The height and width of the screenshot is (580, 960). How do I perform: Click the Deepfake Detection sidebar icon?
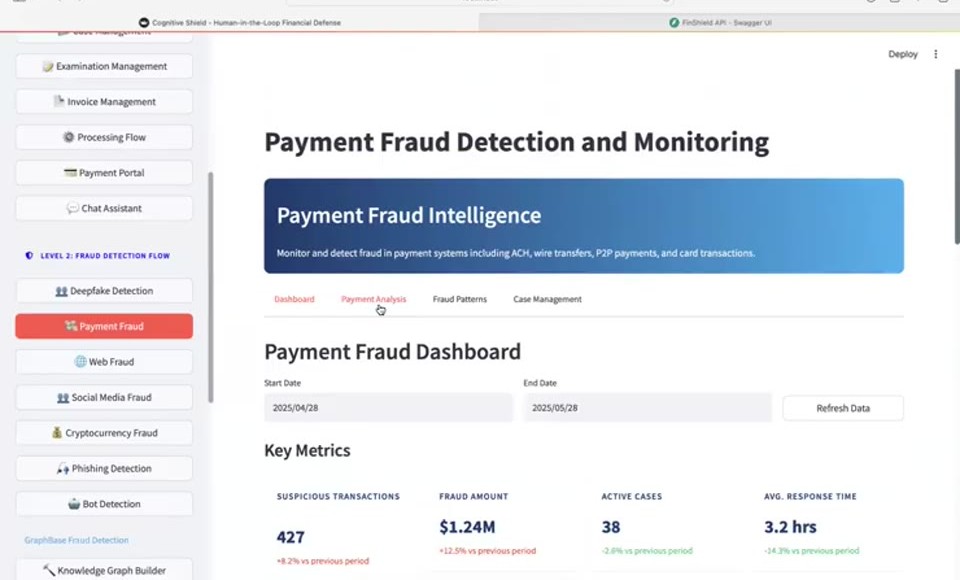pyautogui.click(x=61, y=291)
